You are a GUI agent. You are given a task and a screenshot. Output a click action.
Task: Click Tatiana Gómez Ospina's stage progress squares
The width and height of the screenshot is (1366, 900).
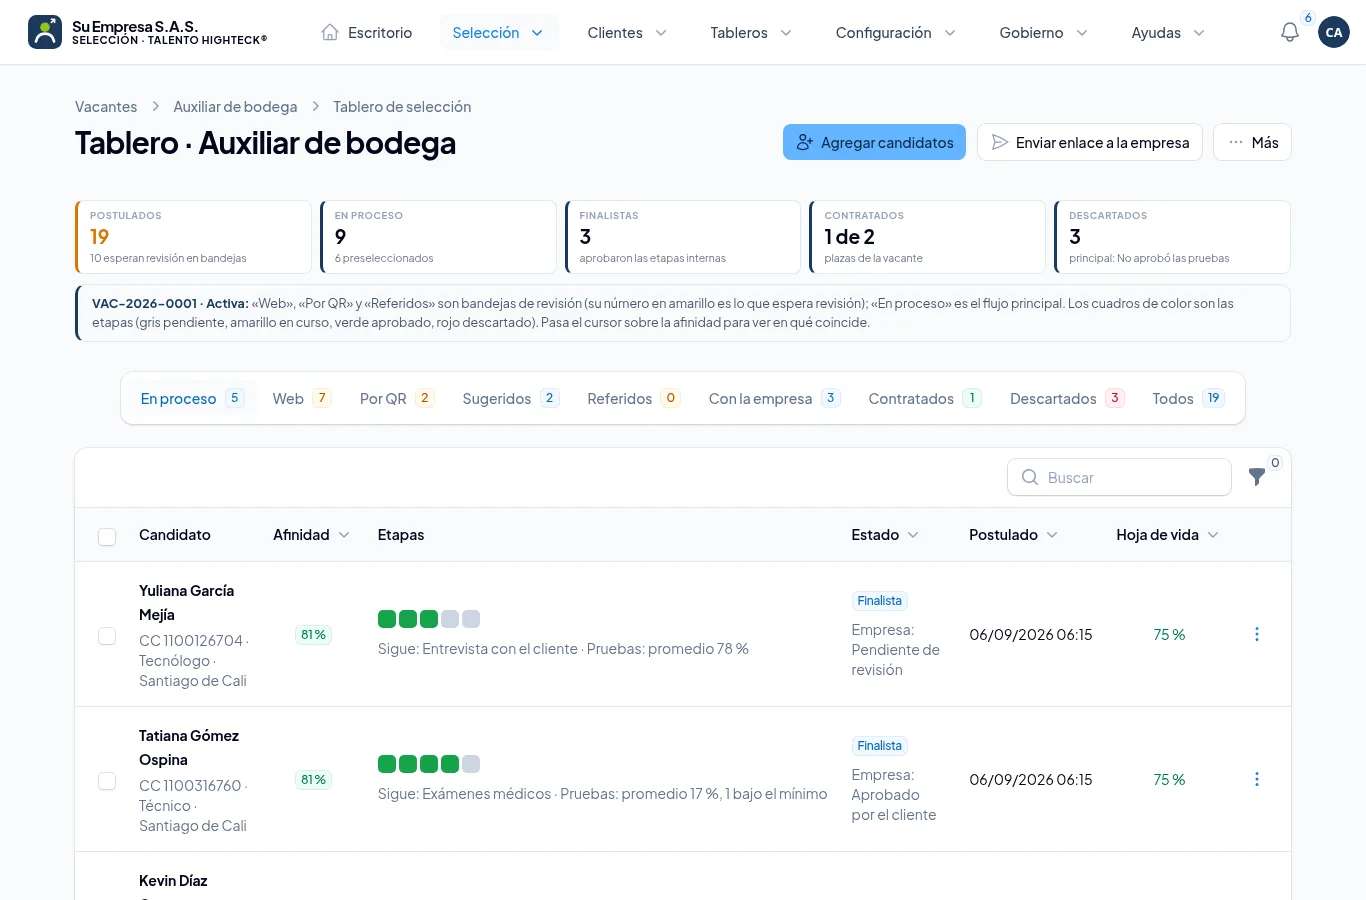click(x=429, y=764)
